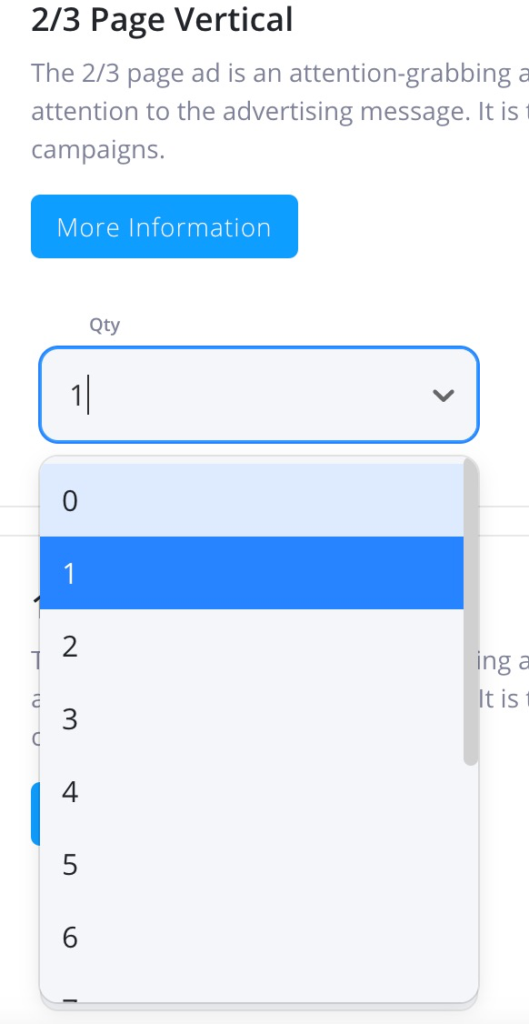Image resolution: width=529 pixels, height=1024 pixels.
Task: Choose quantity 5 in the dropdown
Action: pos(251,865)
